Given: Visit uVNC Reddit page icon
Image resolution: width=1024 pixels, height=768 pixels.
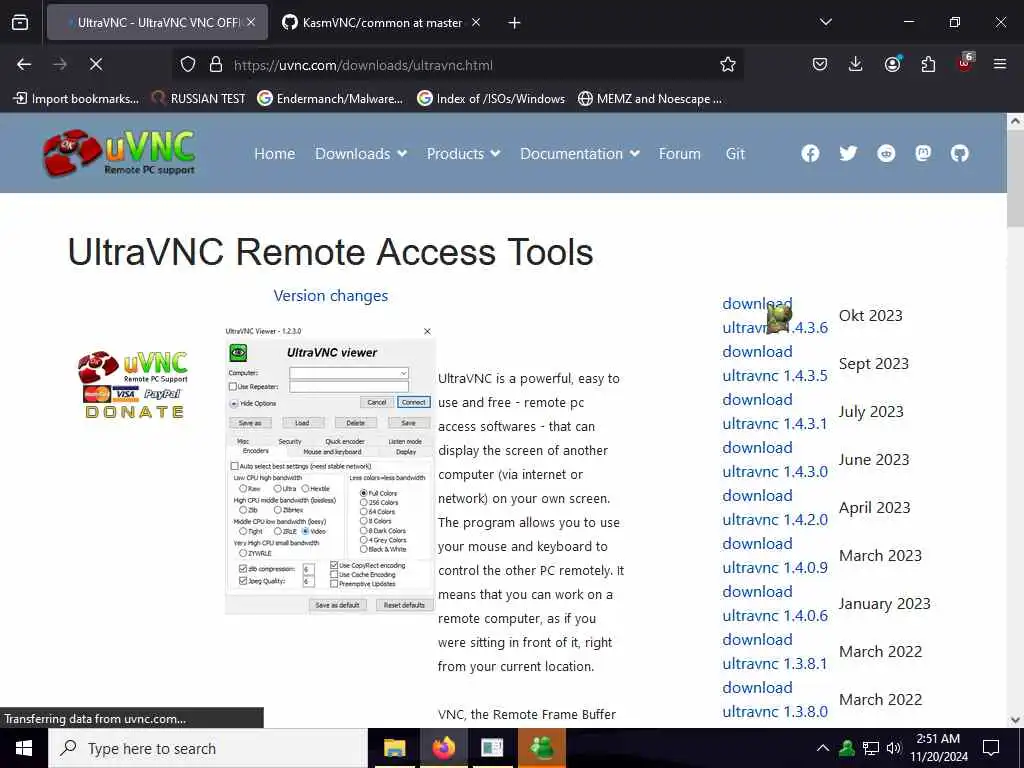Looking at the screenshot, I should coord(886,153).
